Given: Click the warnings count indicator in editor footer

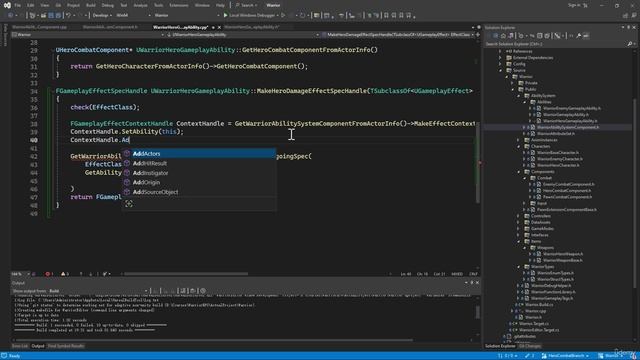Looking at the screenshot, I should coord(65,274).
